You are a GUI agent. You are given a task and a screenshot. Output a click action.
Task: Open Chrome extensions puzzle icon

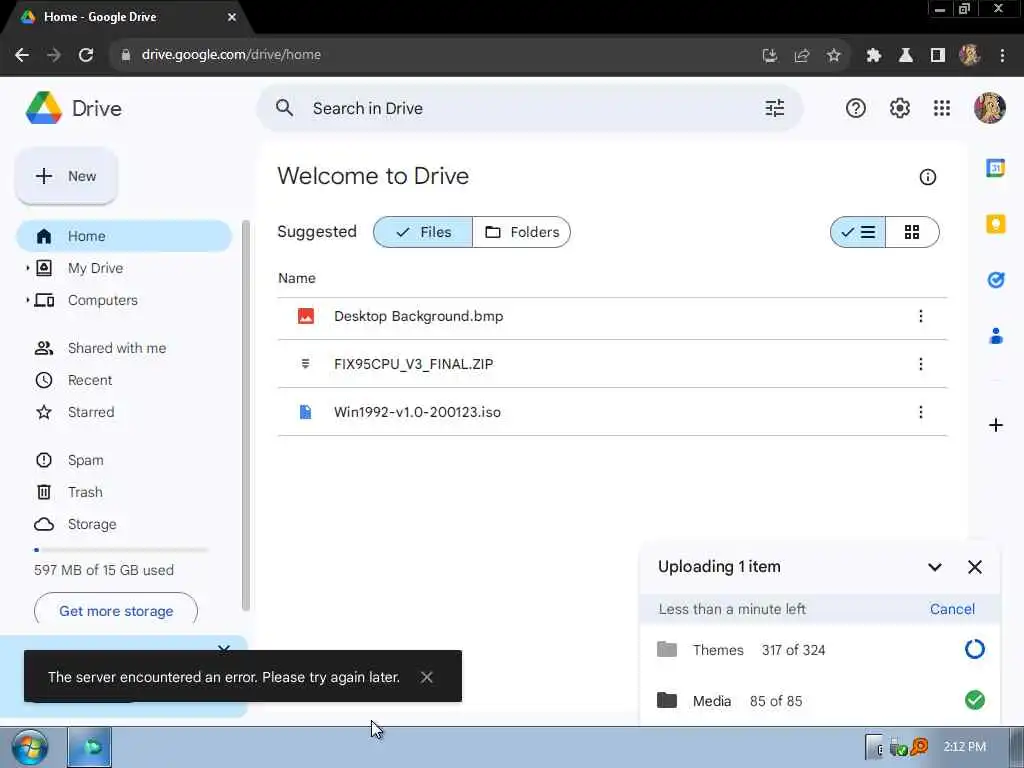pyautogui.click(x=873, y=56)
